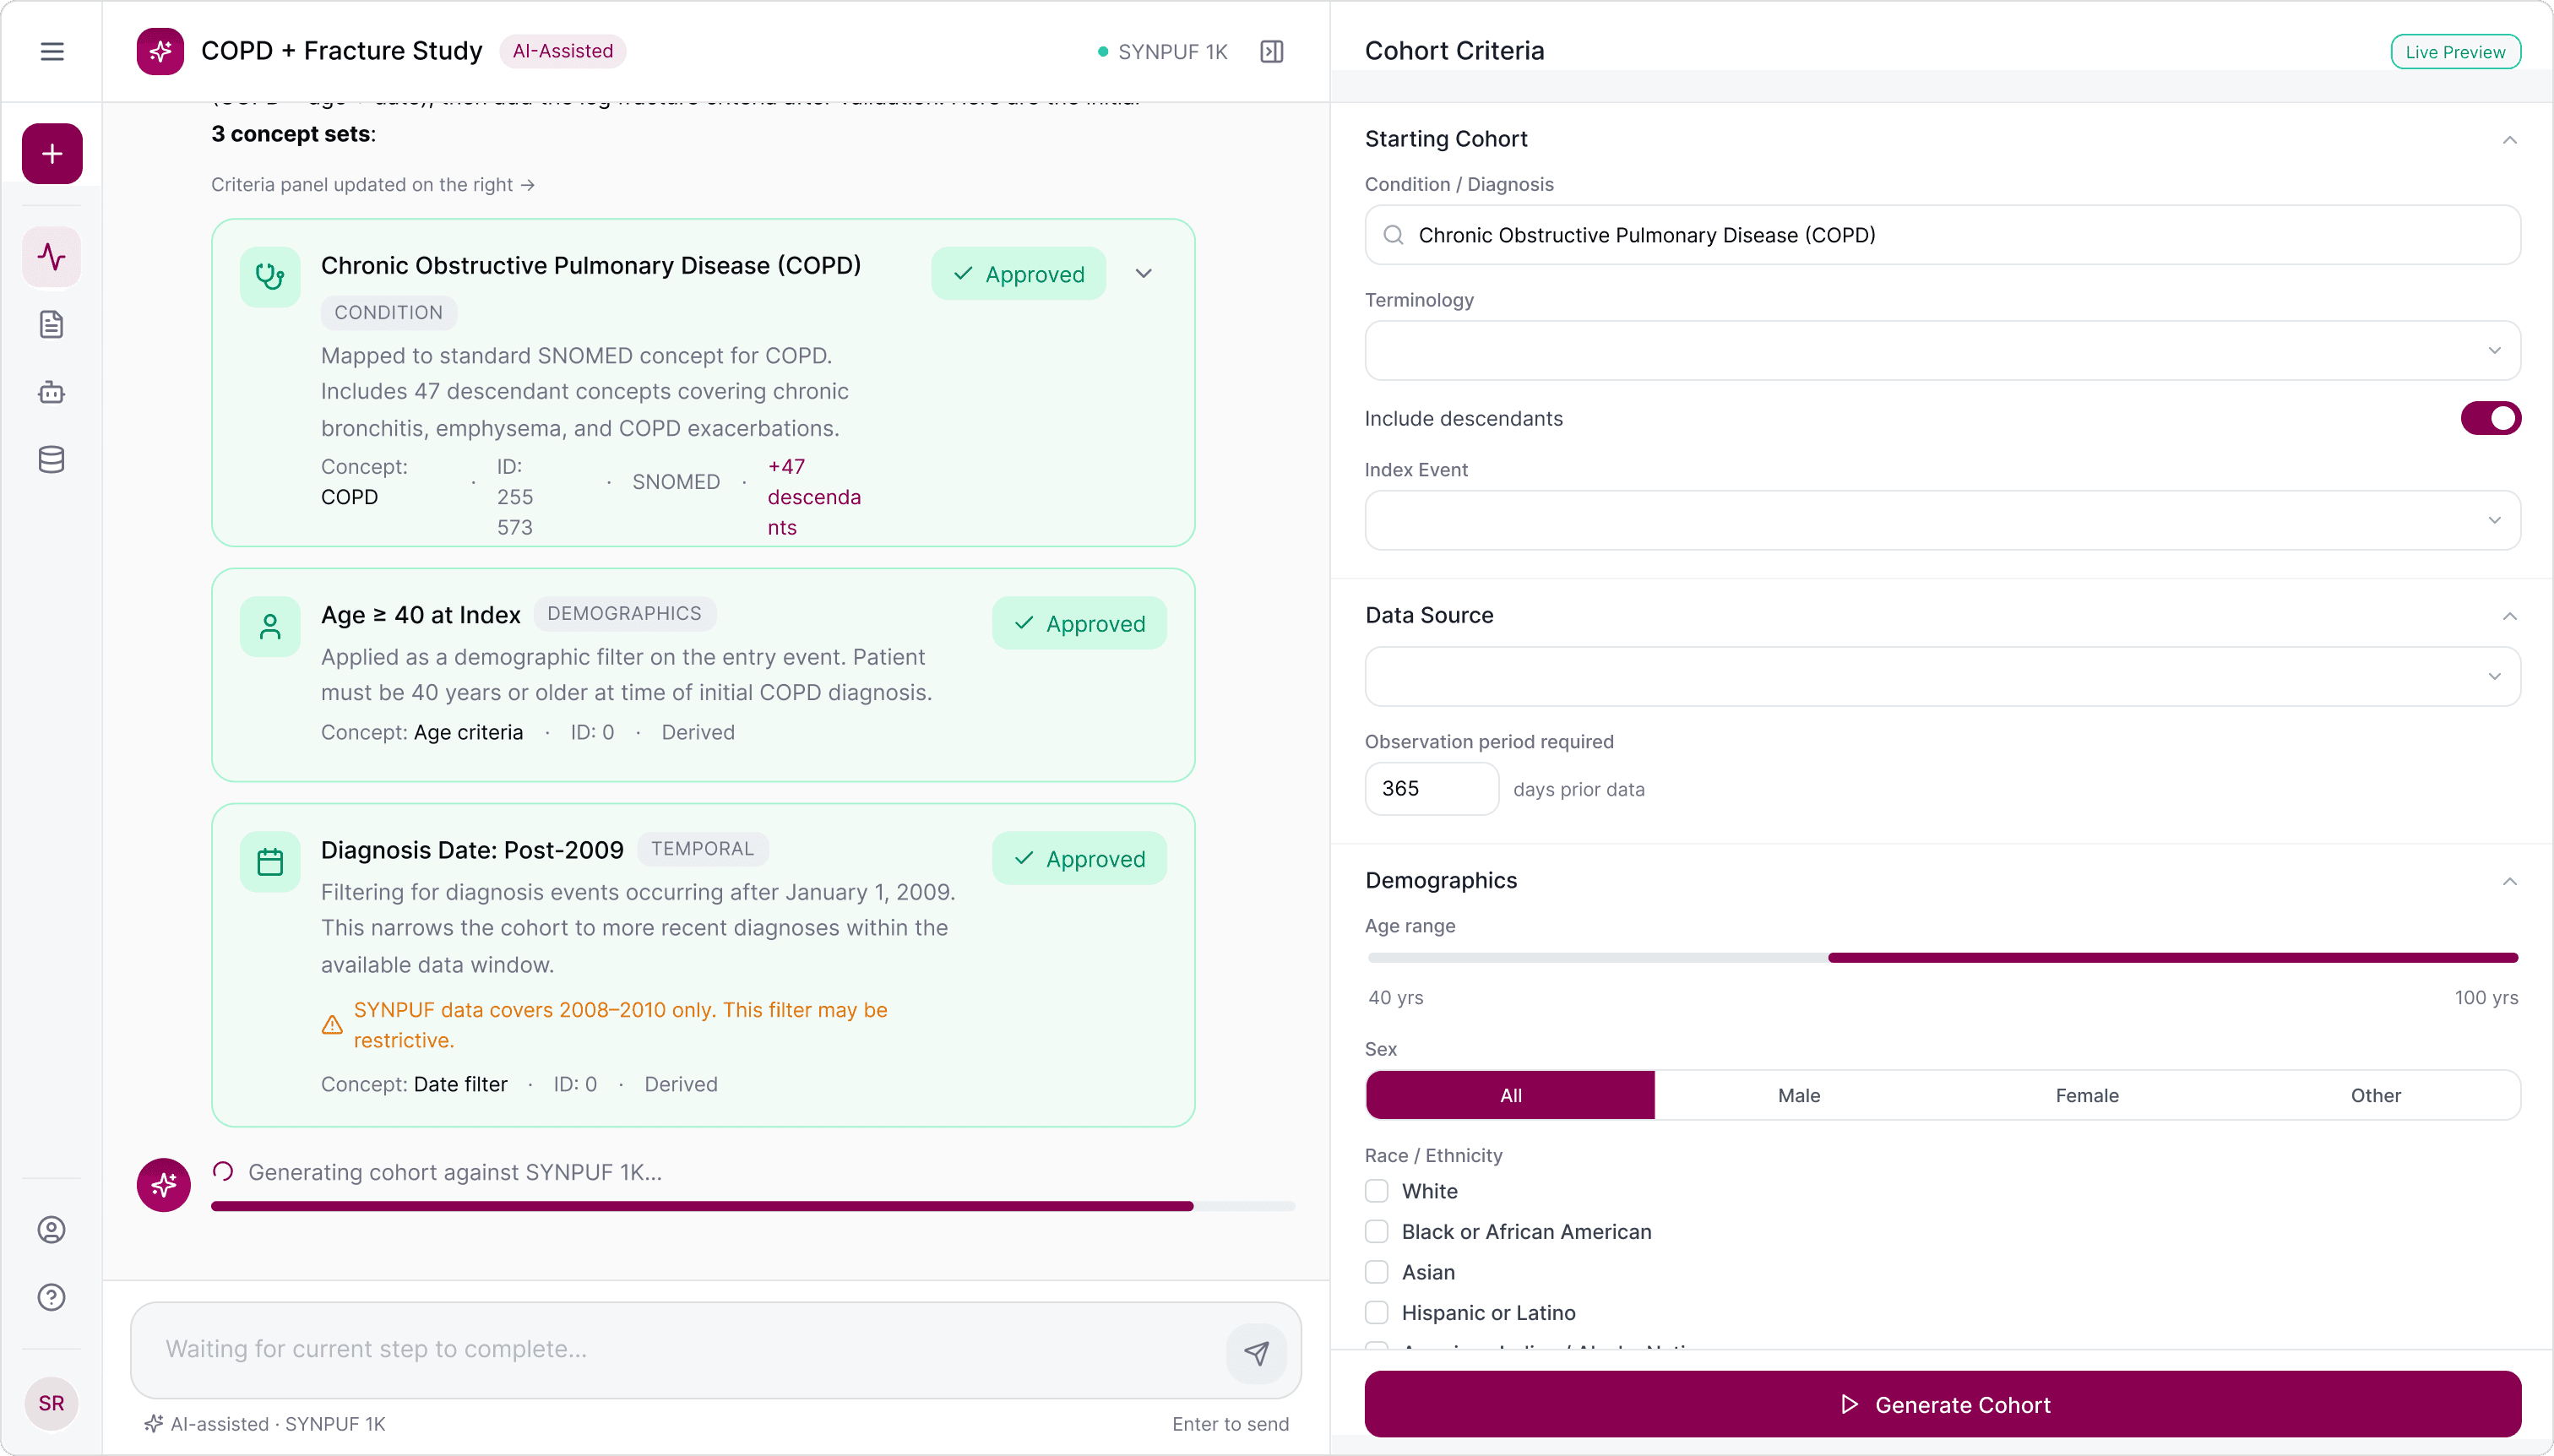The width and height of the screenshot is (2554, 1456).
Task: Open the robot assistant sidebar icon
Action: (x=52, y=392)
